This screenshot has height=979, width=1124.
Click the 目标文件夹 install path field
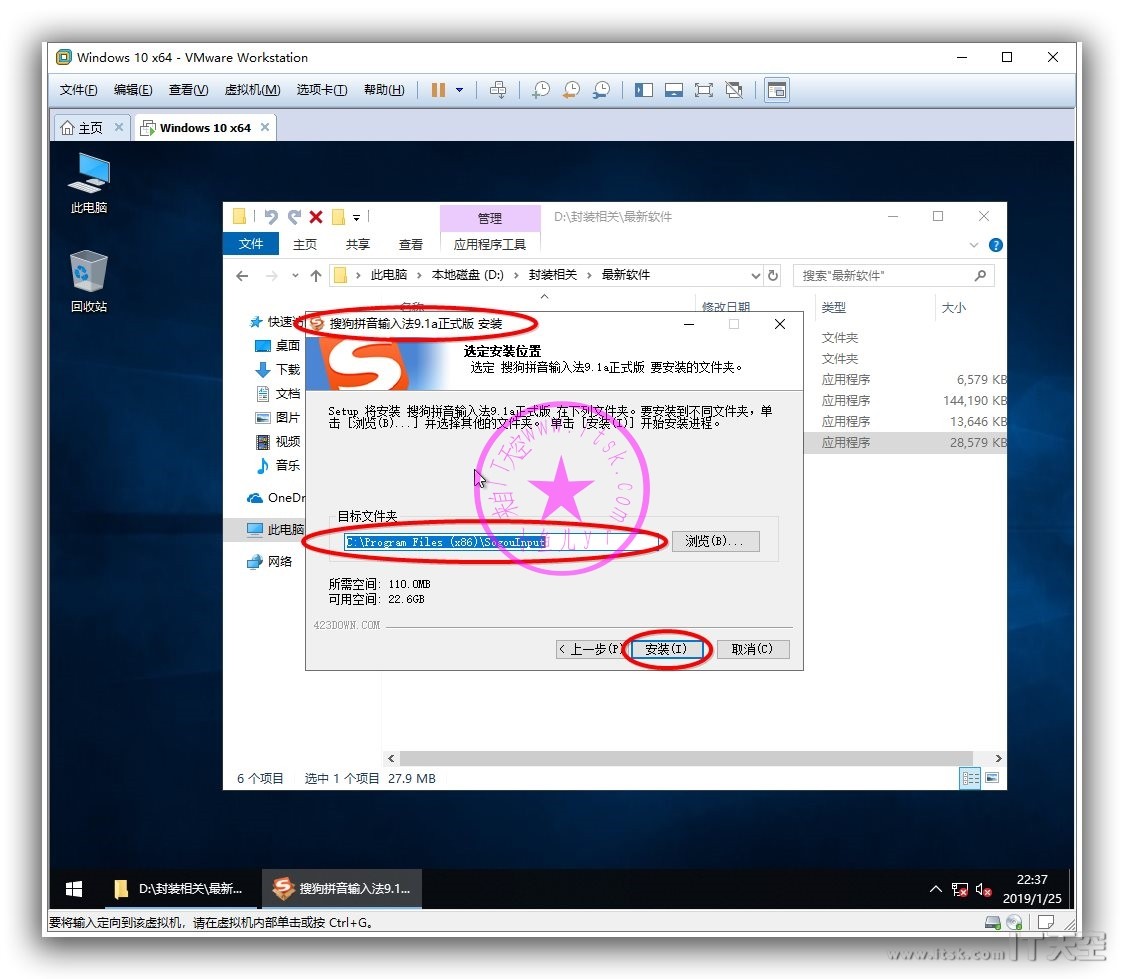503,542
